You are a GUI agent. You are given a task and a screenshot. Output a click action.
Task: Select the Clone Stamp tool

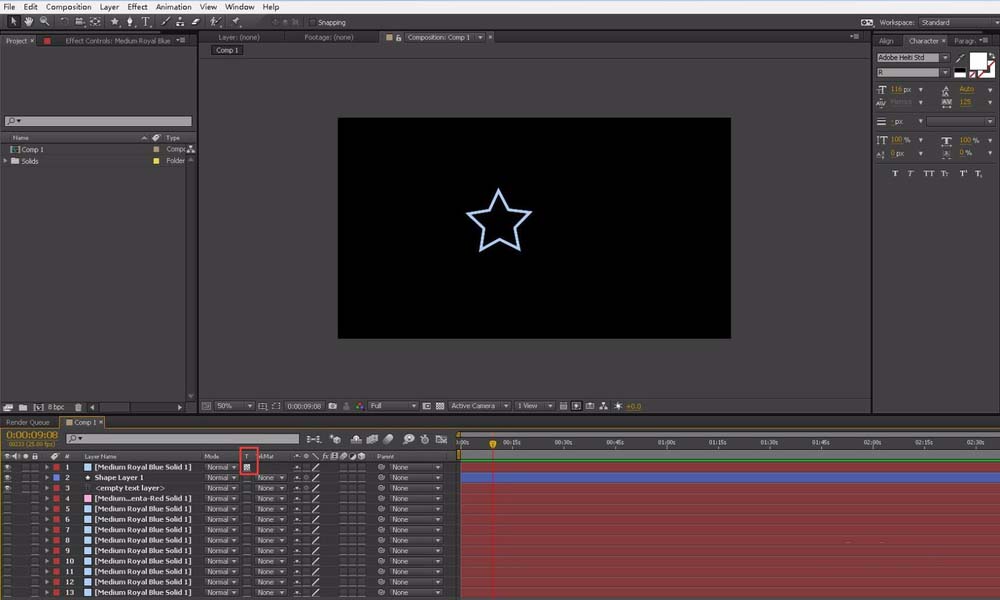pos(180,22)
